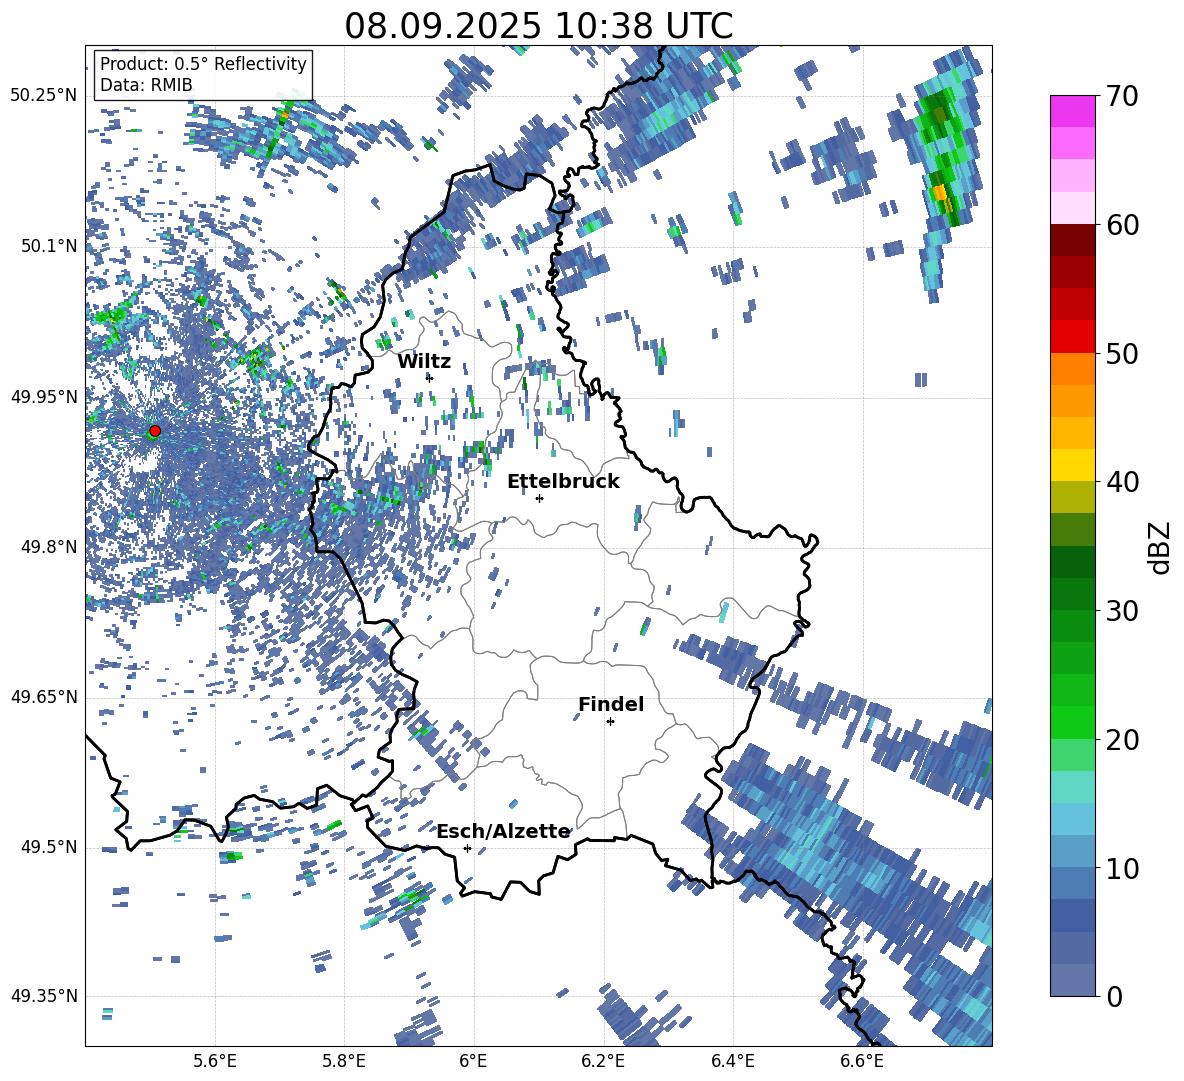Click the title 08.09.2025 10:38 UTC
The image size is (1184, 1081).
pyautogui.click(x=538, y=26)
